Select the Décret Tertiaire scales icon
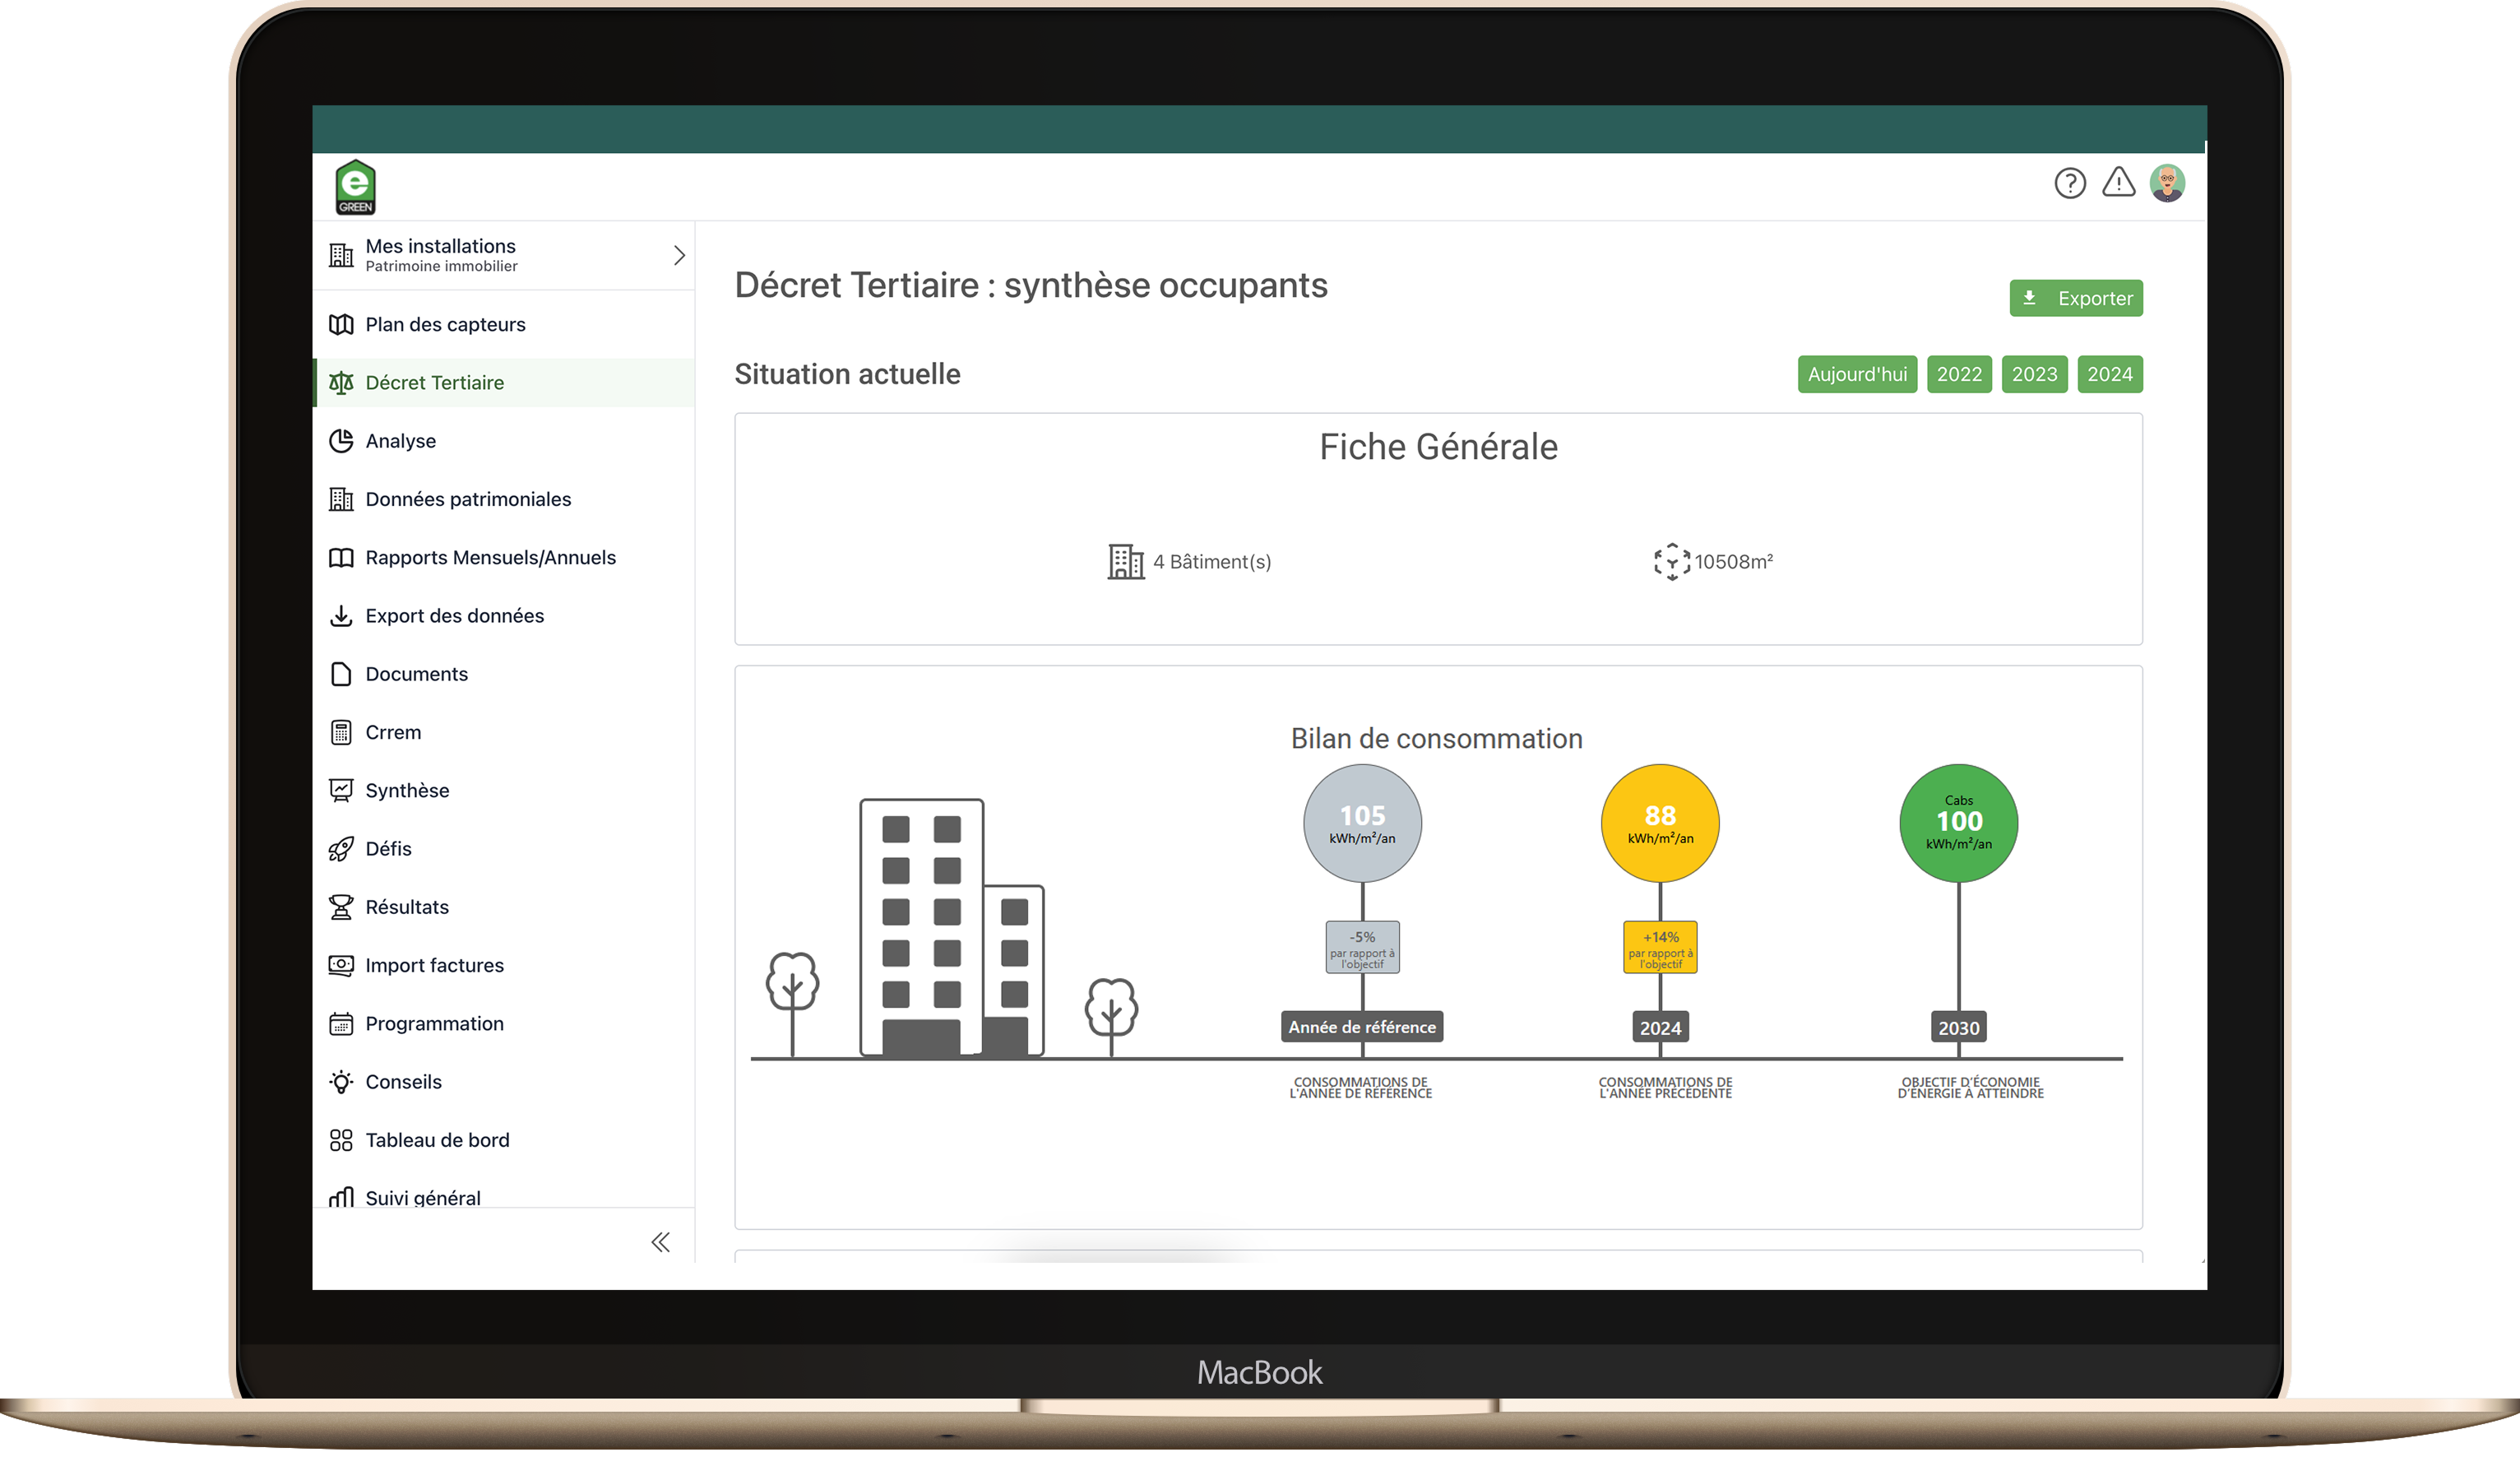 [341, 382]
